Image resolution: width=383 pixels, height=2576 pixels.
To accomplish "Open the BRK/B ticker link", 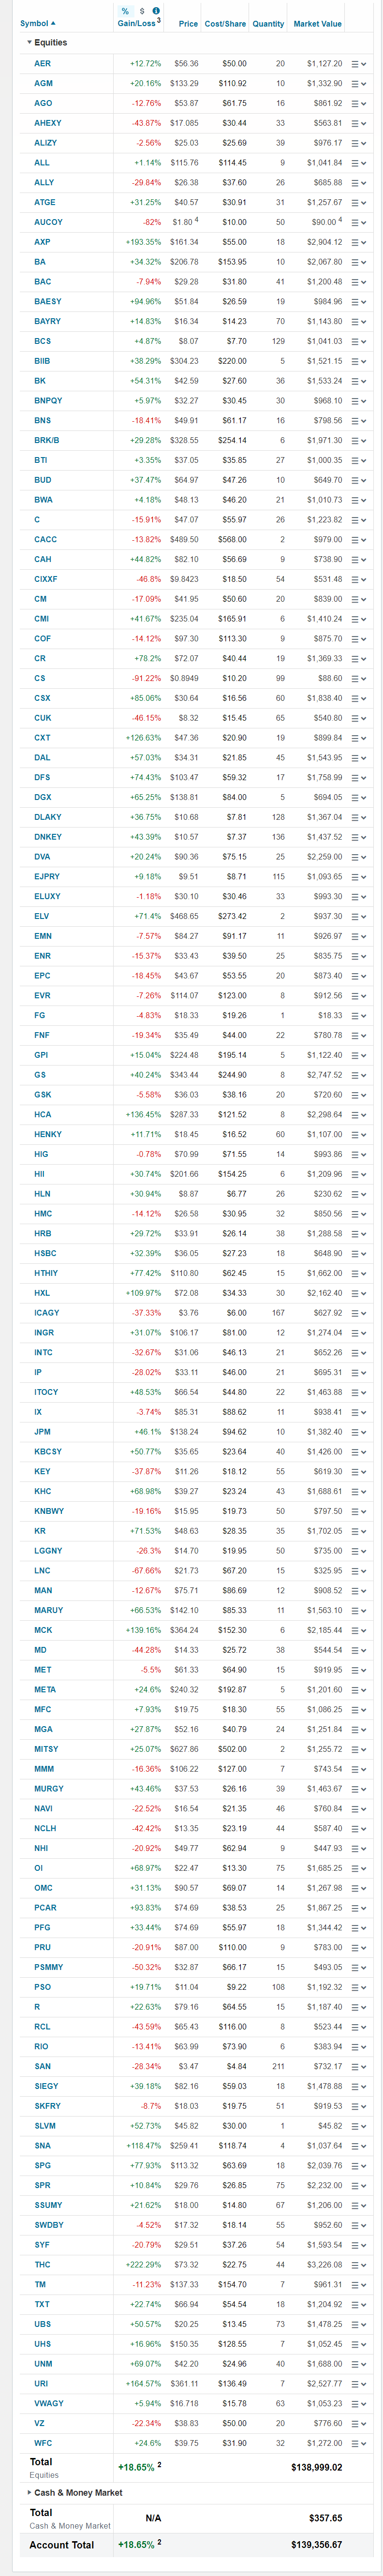I will (46, 440).
